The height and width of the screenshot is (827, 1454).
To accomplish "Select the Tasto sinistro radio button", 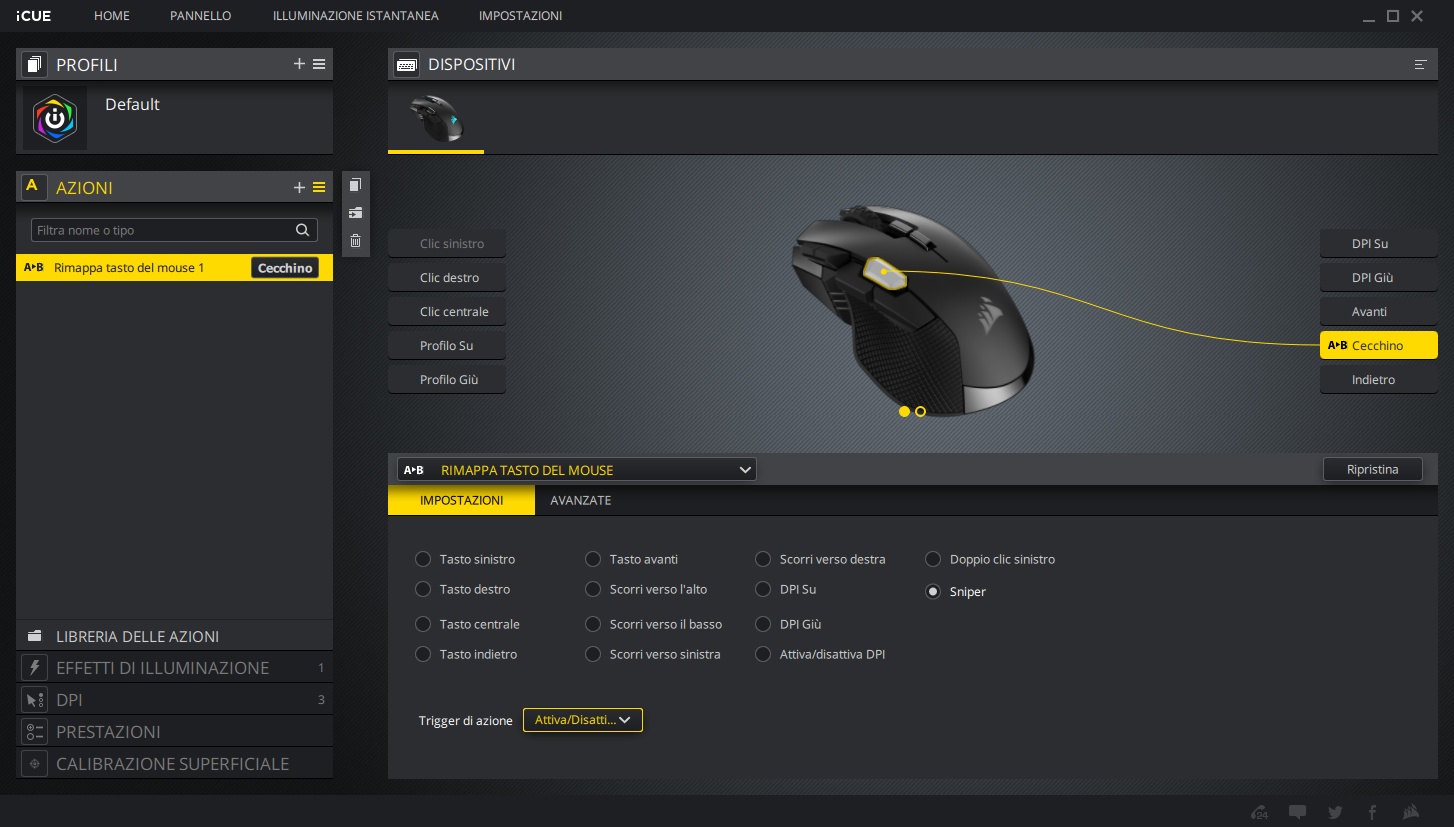I will [x=422, y=559].
